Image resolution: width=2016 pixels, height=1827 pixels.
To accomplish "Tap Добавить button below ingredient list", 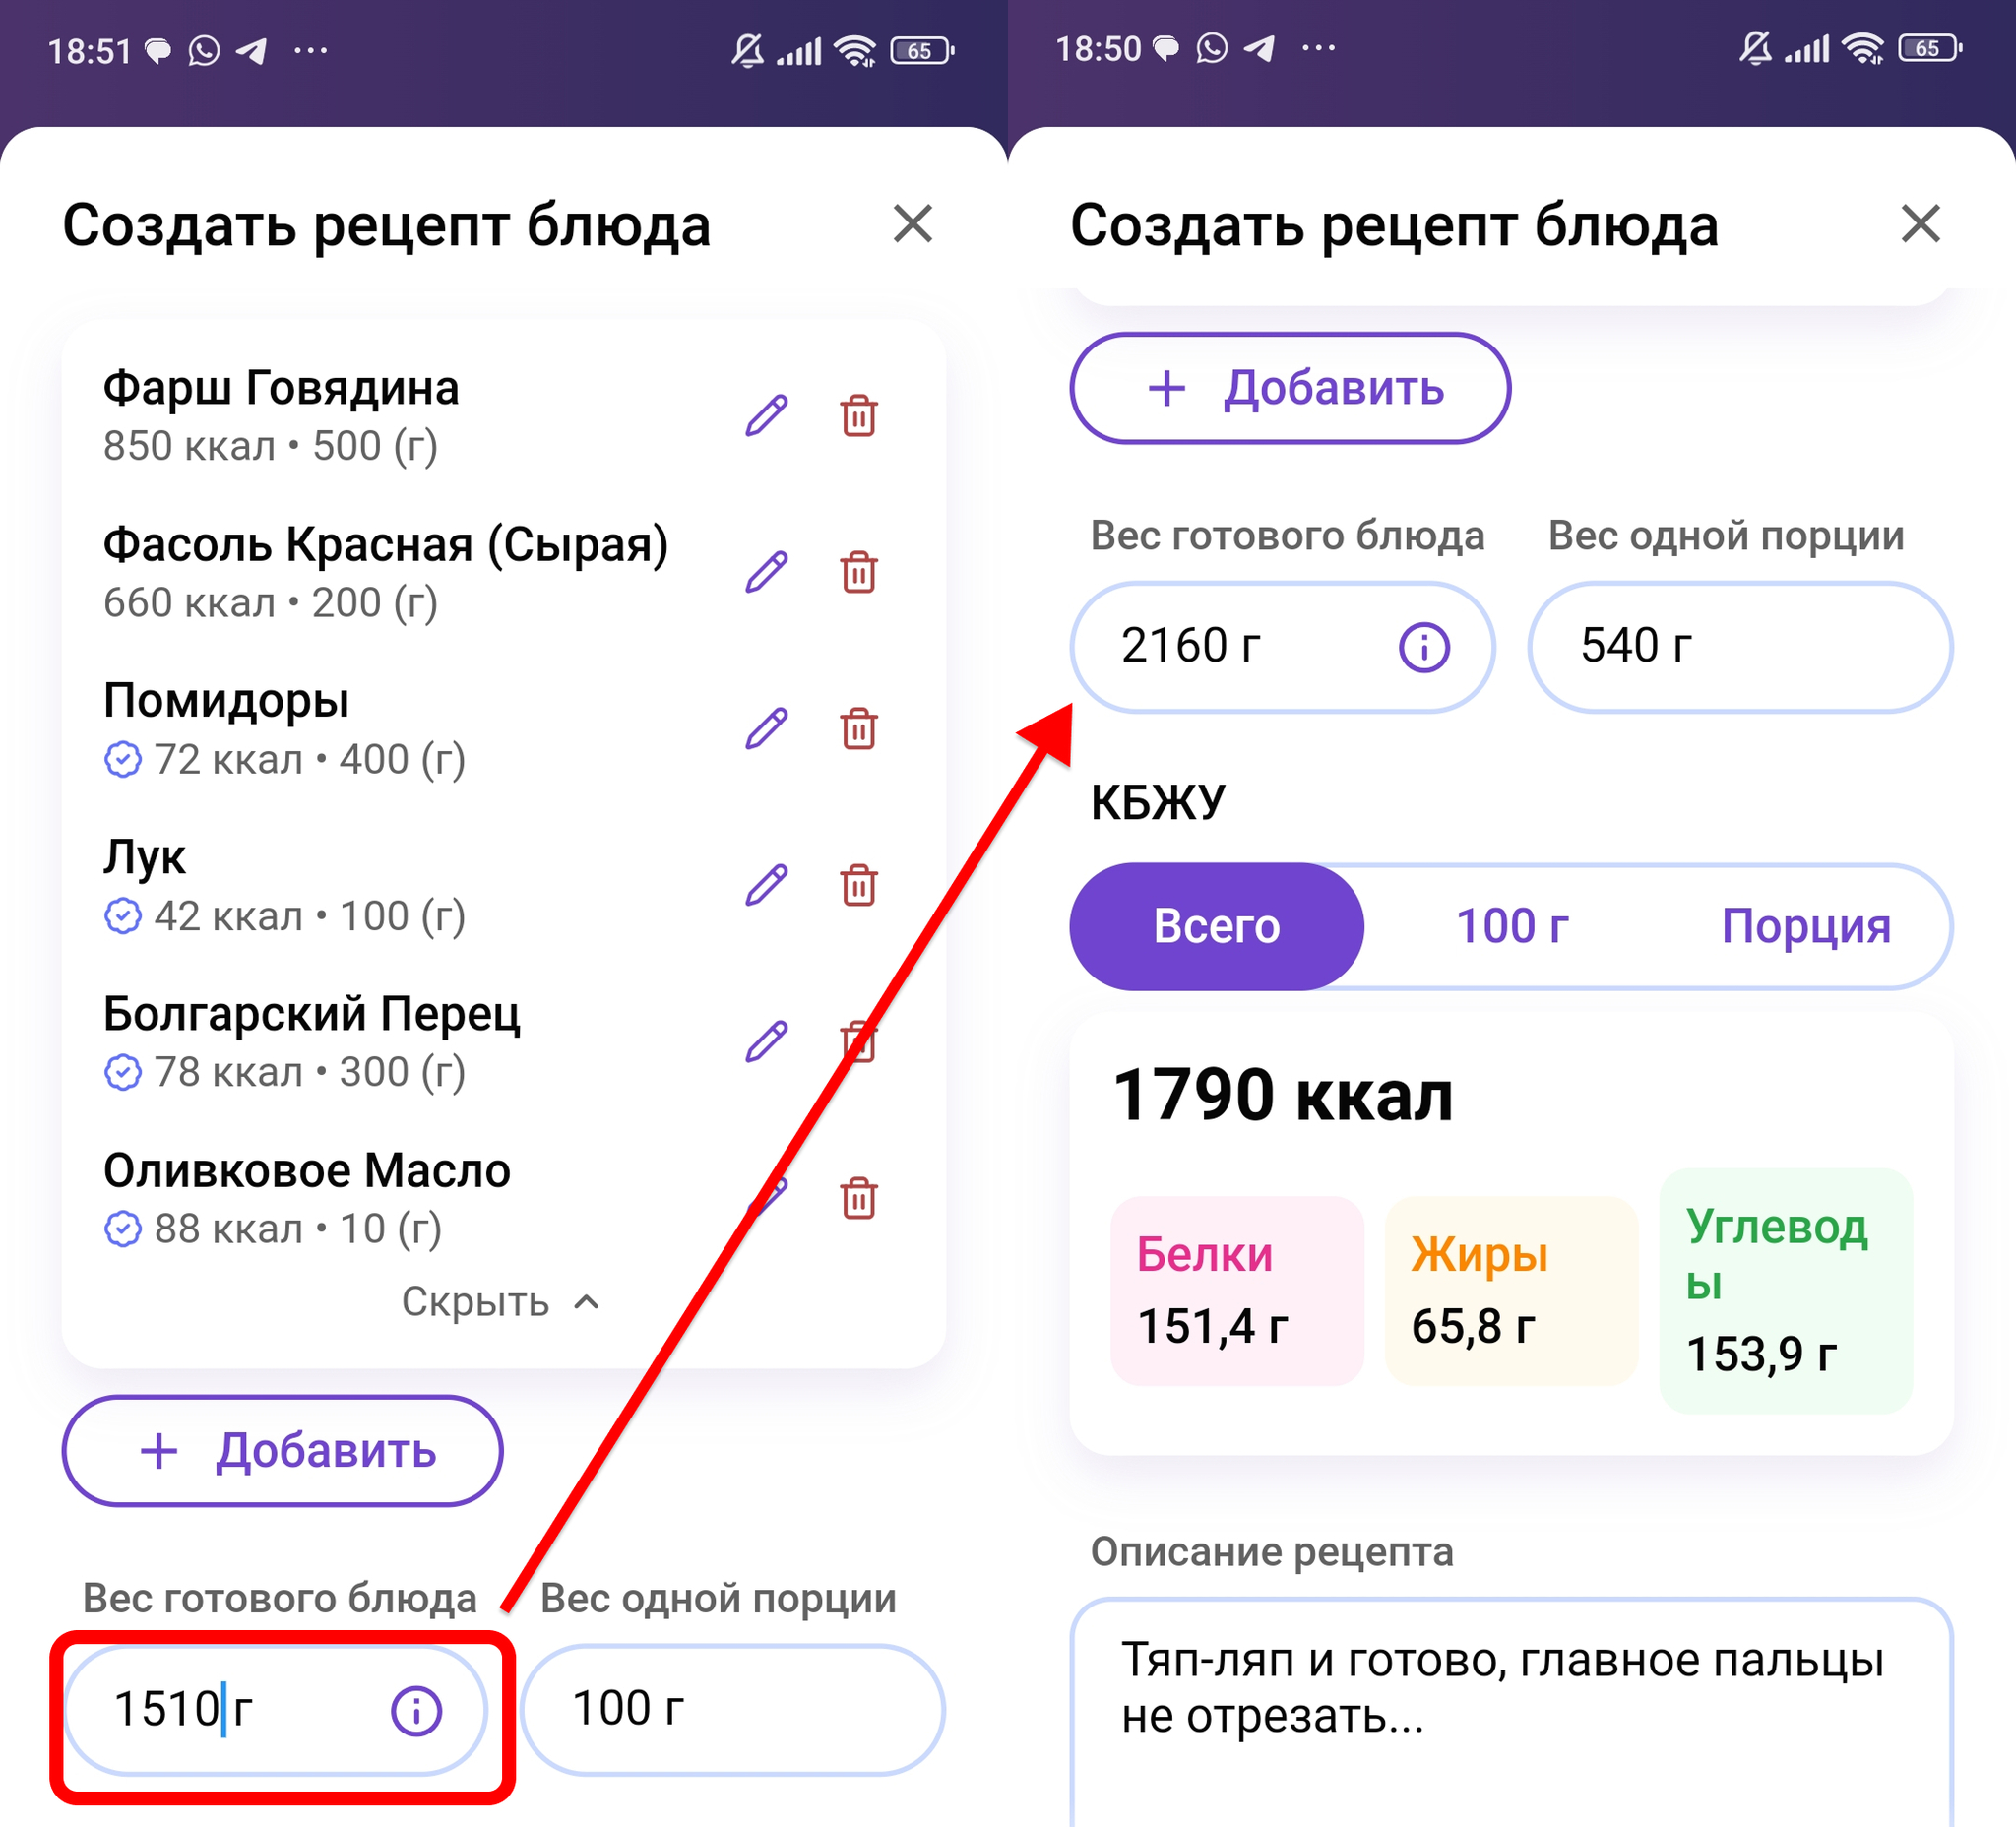I will click(x=283, y=1450).
